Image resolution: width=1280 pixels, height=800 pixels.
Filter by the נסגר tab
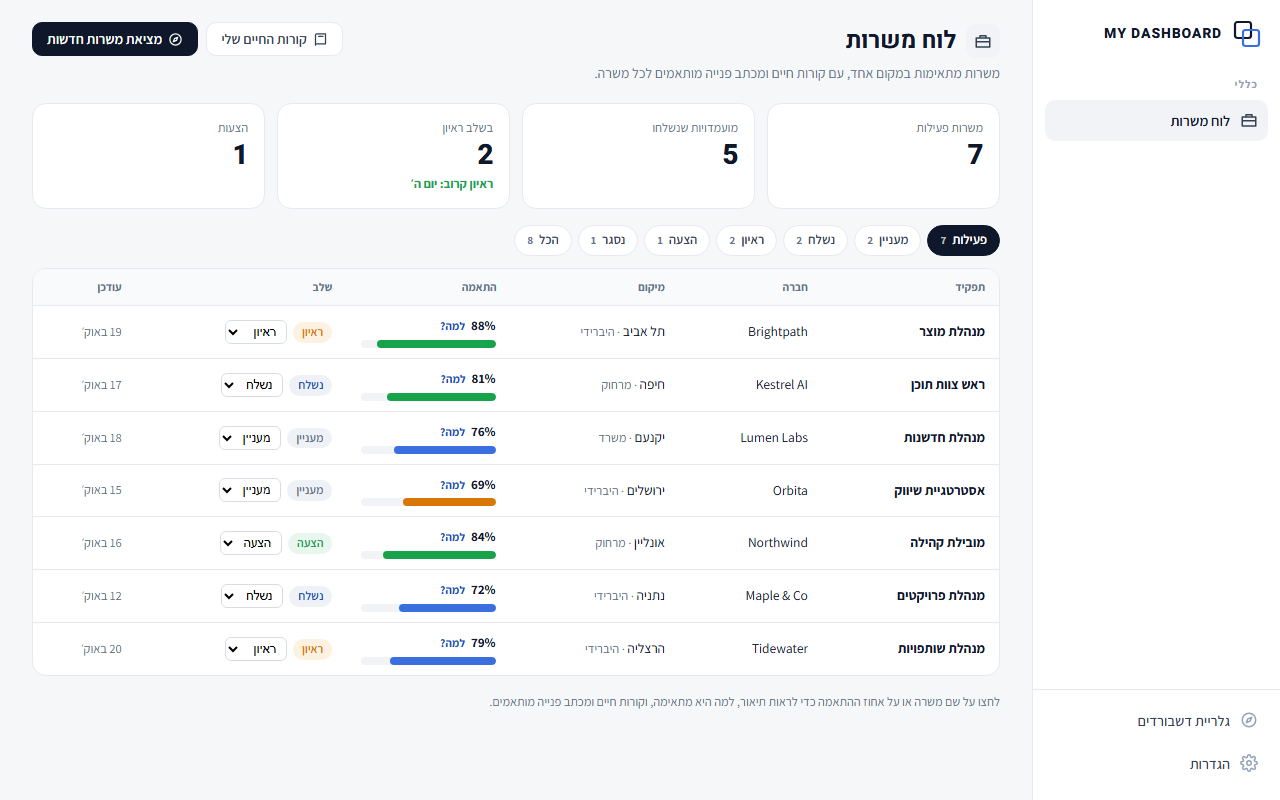pos(608,240)
